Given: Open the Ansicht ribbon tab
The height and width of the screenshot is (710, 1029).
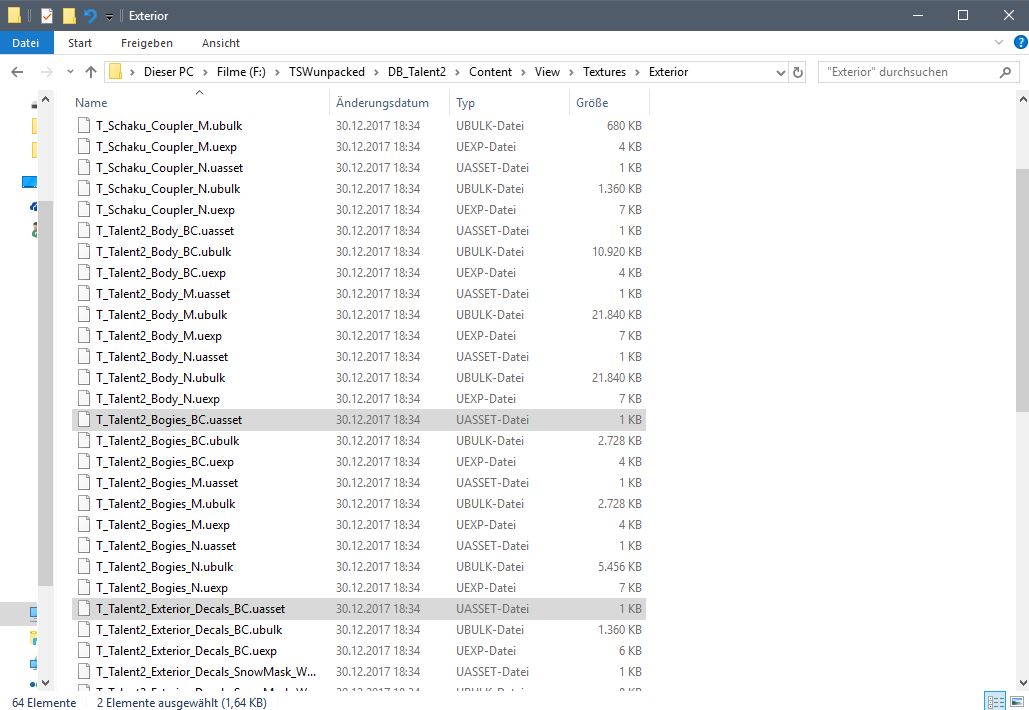Looking at the screenshot, I should tap(220, 43).
